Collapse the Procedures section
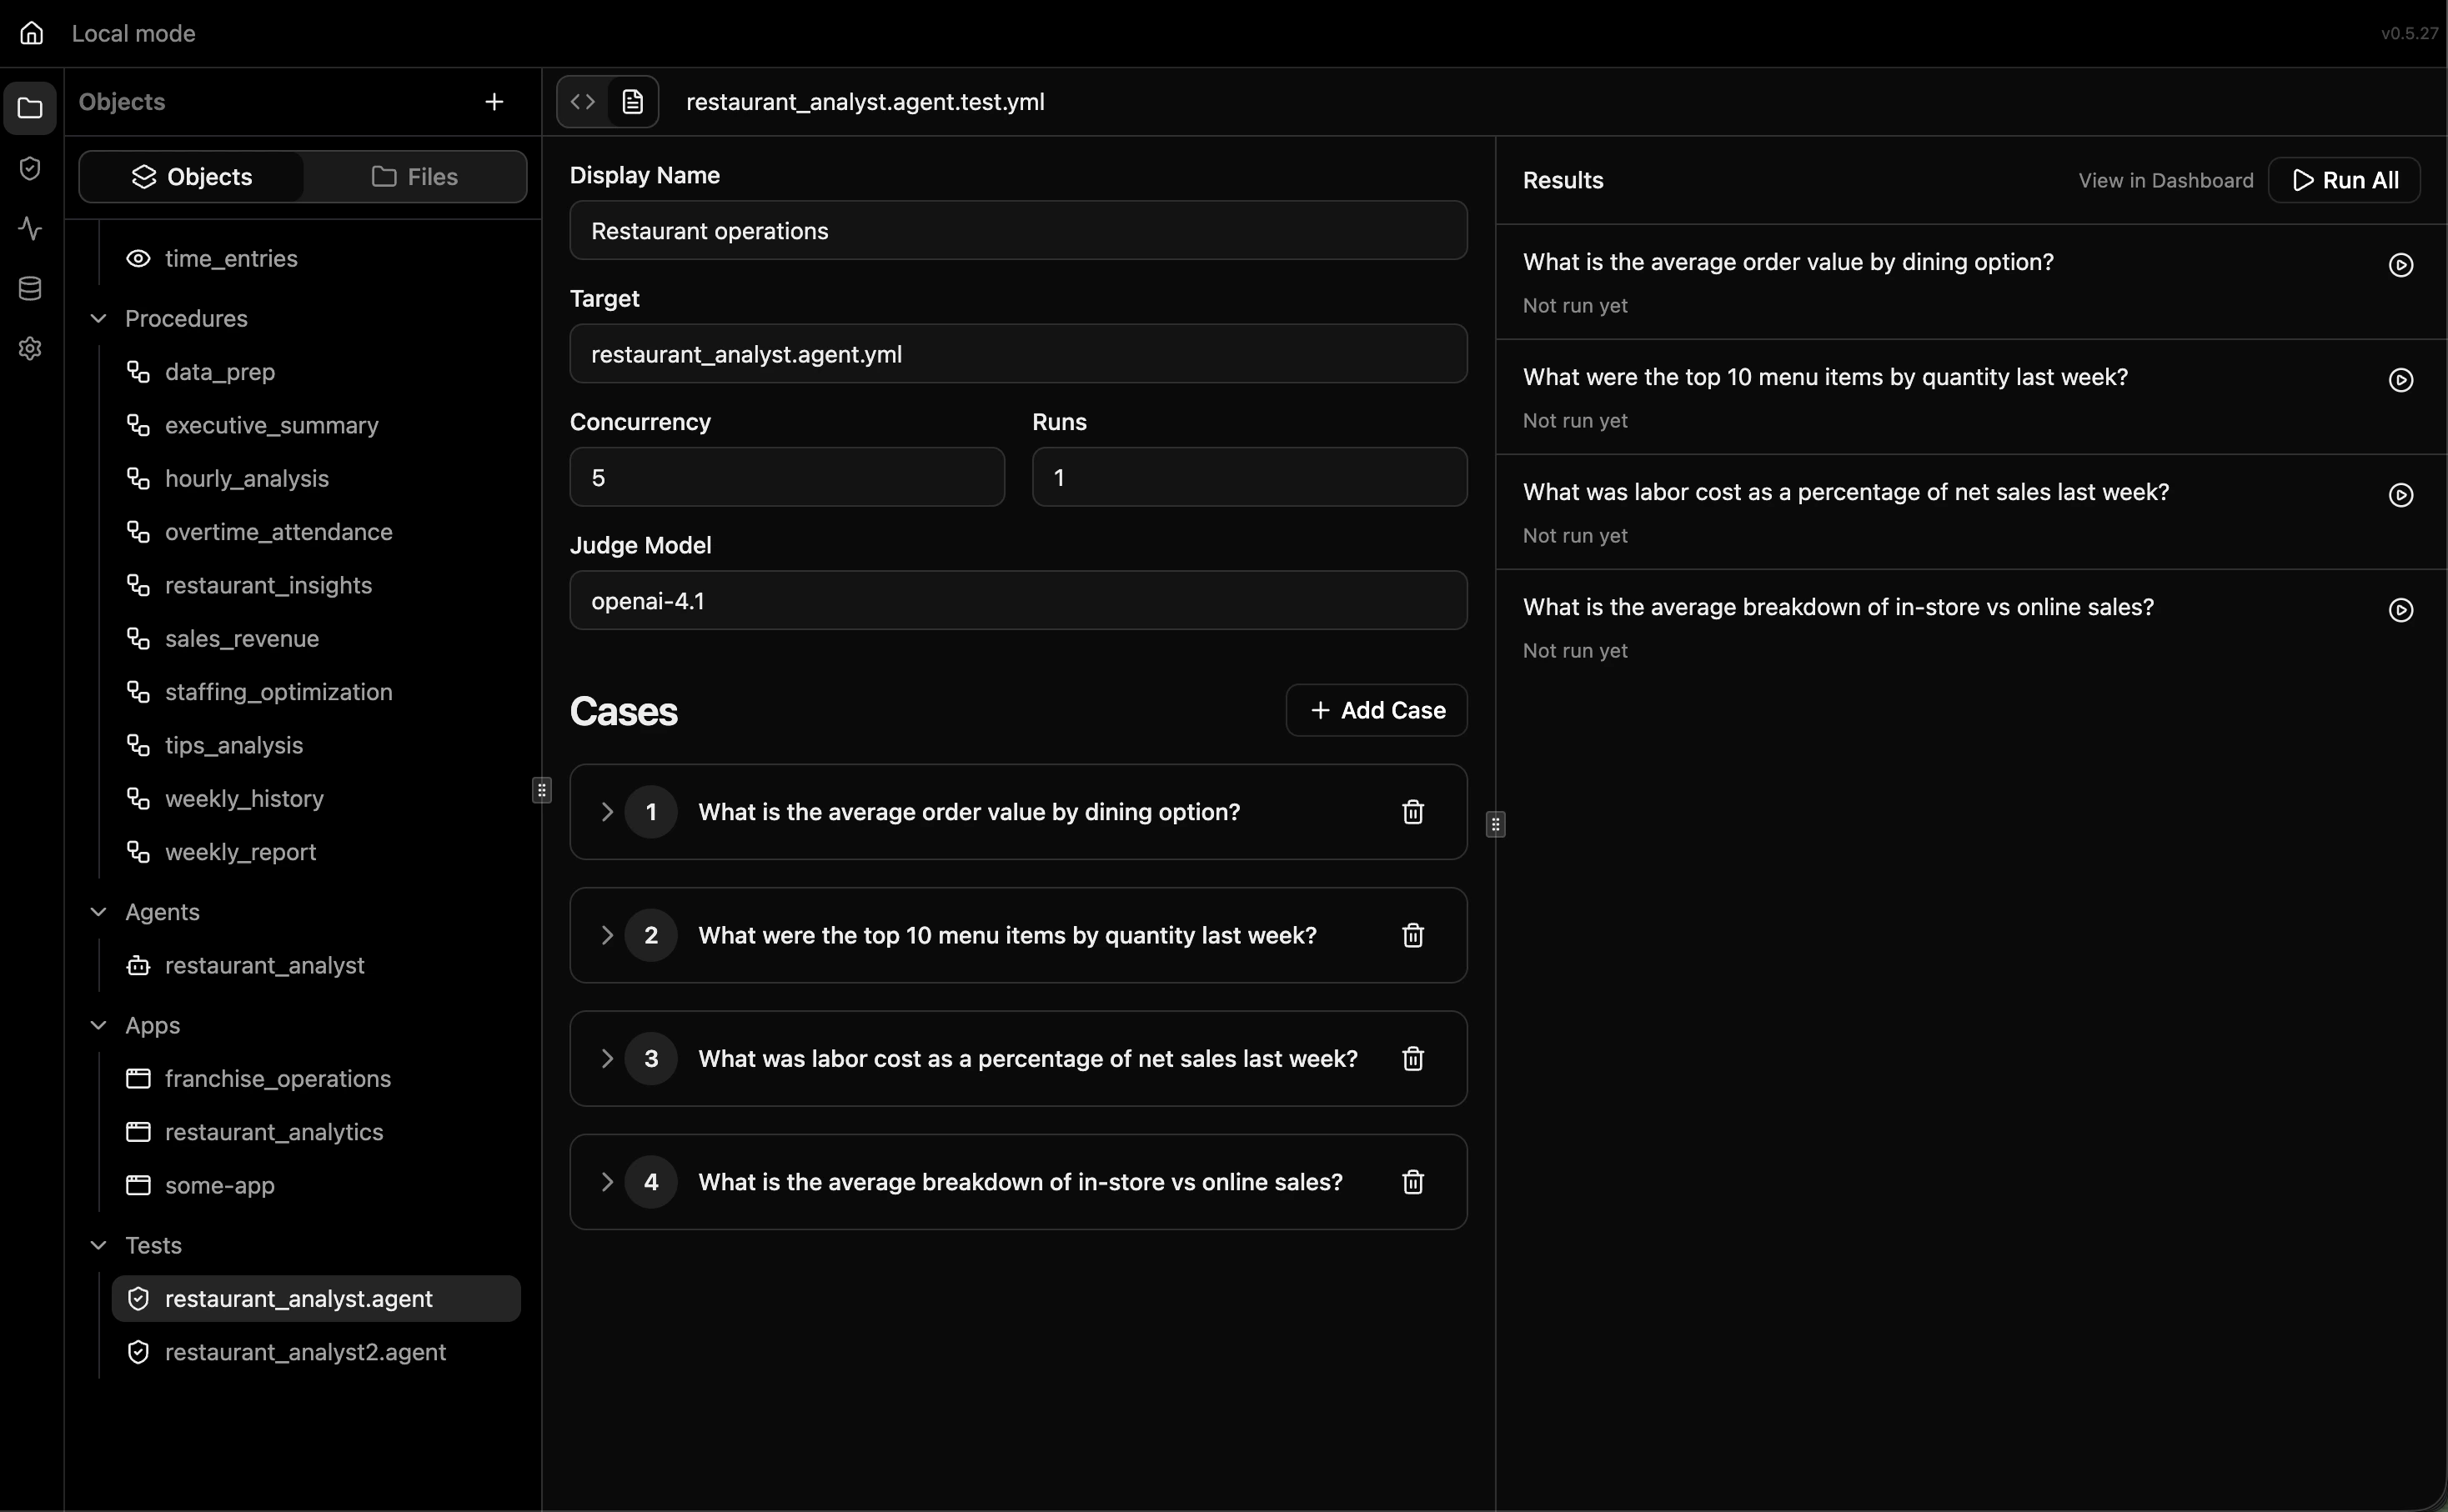The image size is (2448, 1512). click(98, 318)
